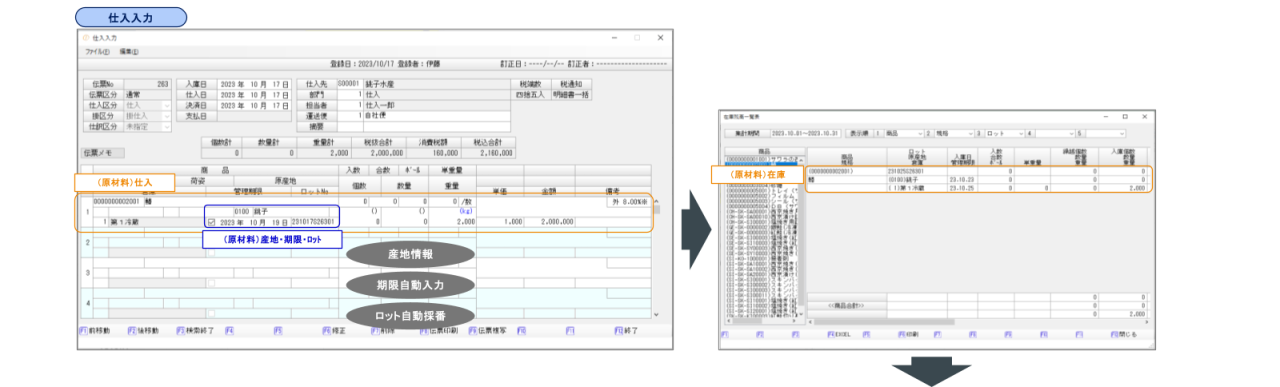1280x387 pixels.
Task: Open the 編集 menu
Action: pos(128,51)
